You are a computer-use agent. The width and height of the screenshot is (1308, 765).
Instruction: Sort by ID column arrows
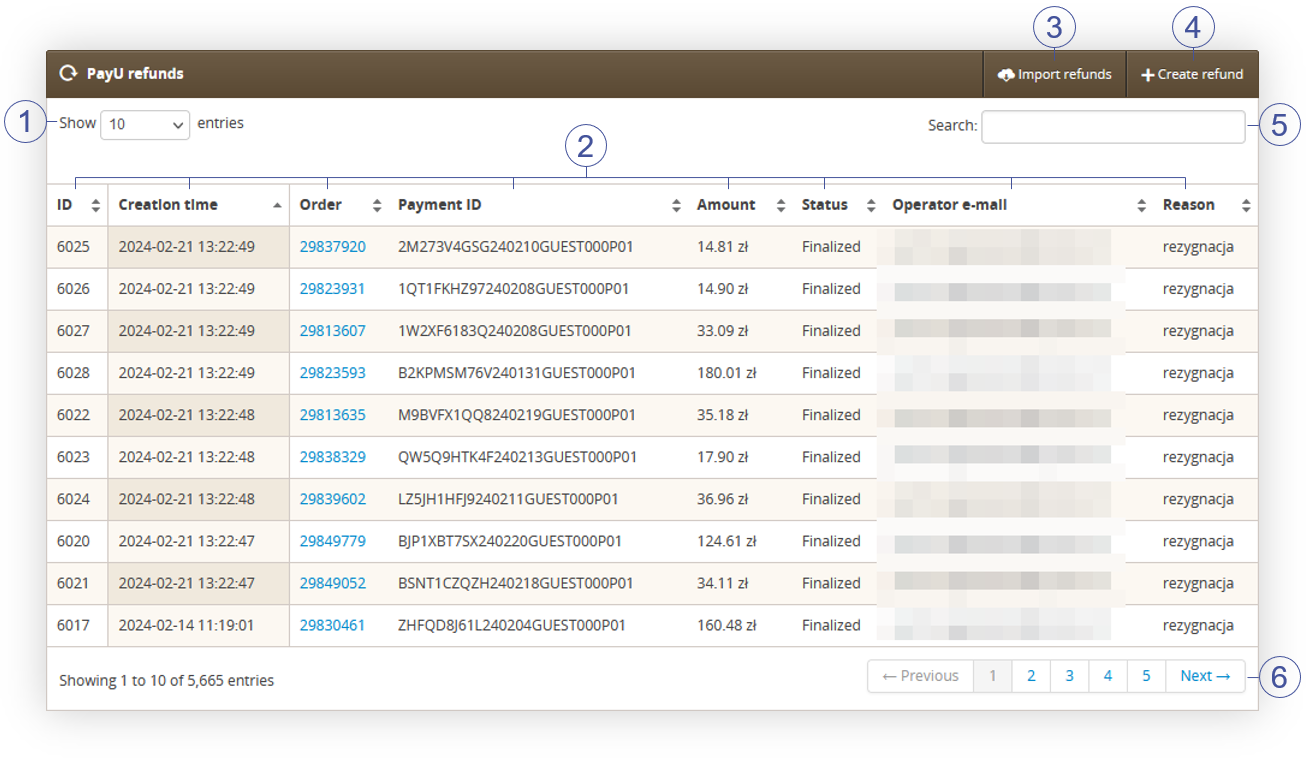click(x=96, y=205)
